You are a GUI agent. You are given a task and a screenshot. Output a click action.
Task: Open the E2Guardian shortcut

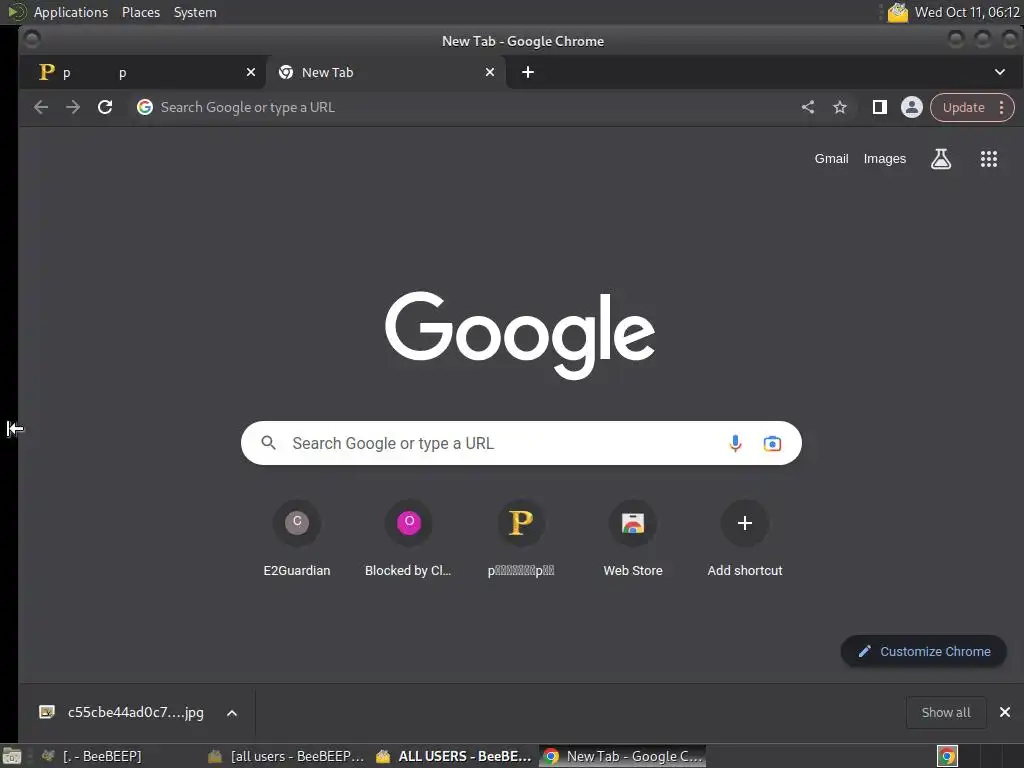(296, 539)
